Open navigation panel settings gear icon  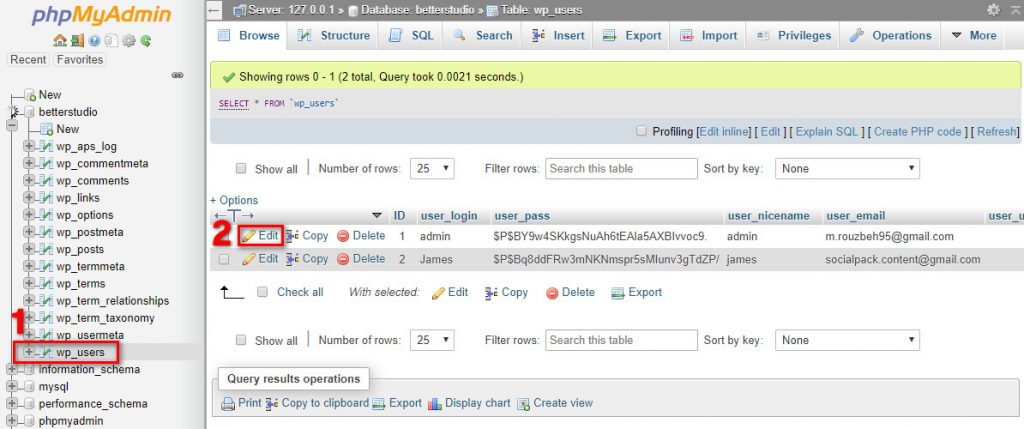tap(129, 40)
